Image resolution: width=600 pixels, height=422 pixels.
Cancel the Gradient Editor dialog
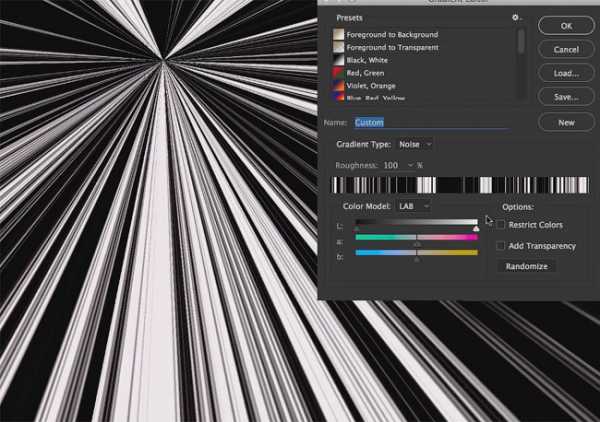pyautogui.click(x=566, y=49)
